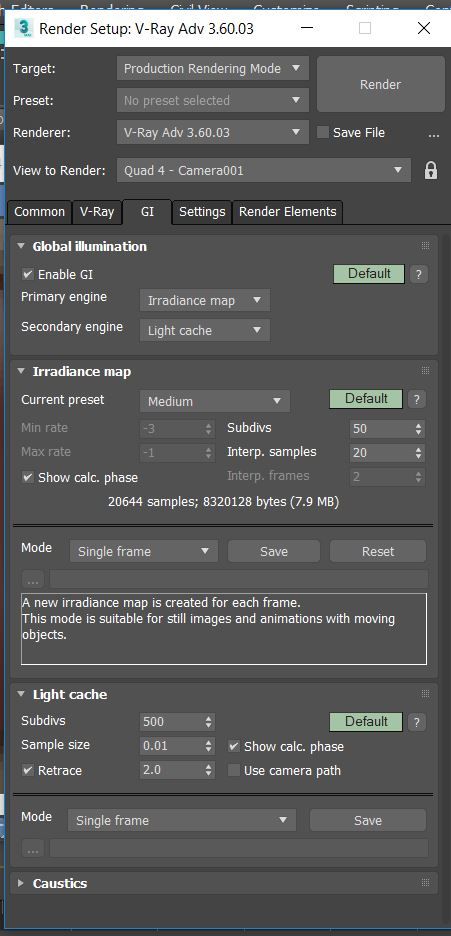Click the 3ds Max app icon in title bar

tap(23, 28)
